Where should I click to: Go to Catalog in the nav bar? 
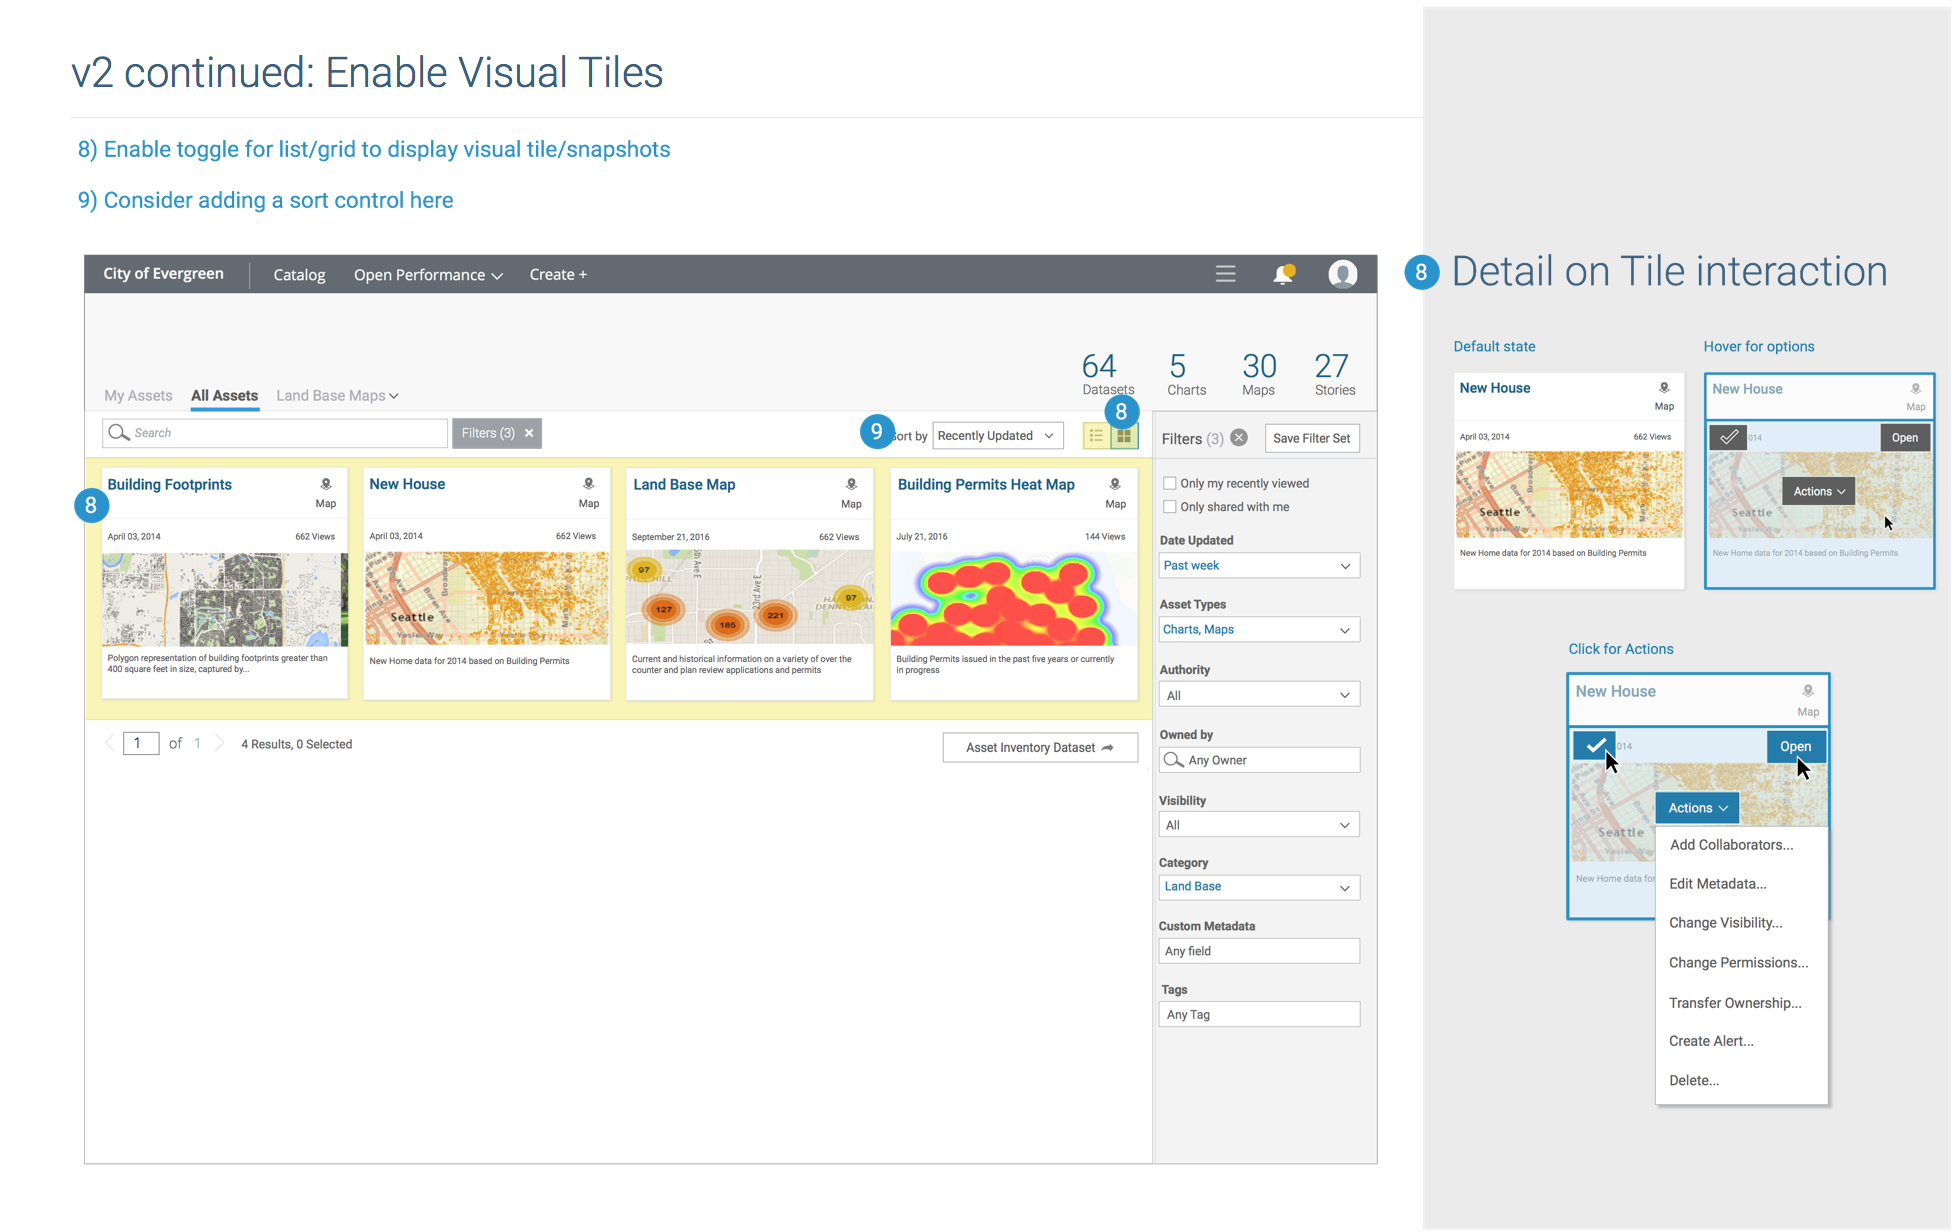[x=299, y=275]
